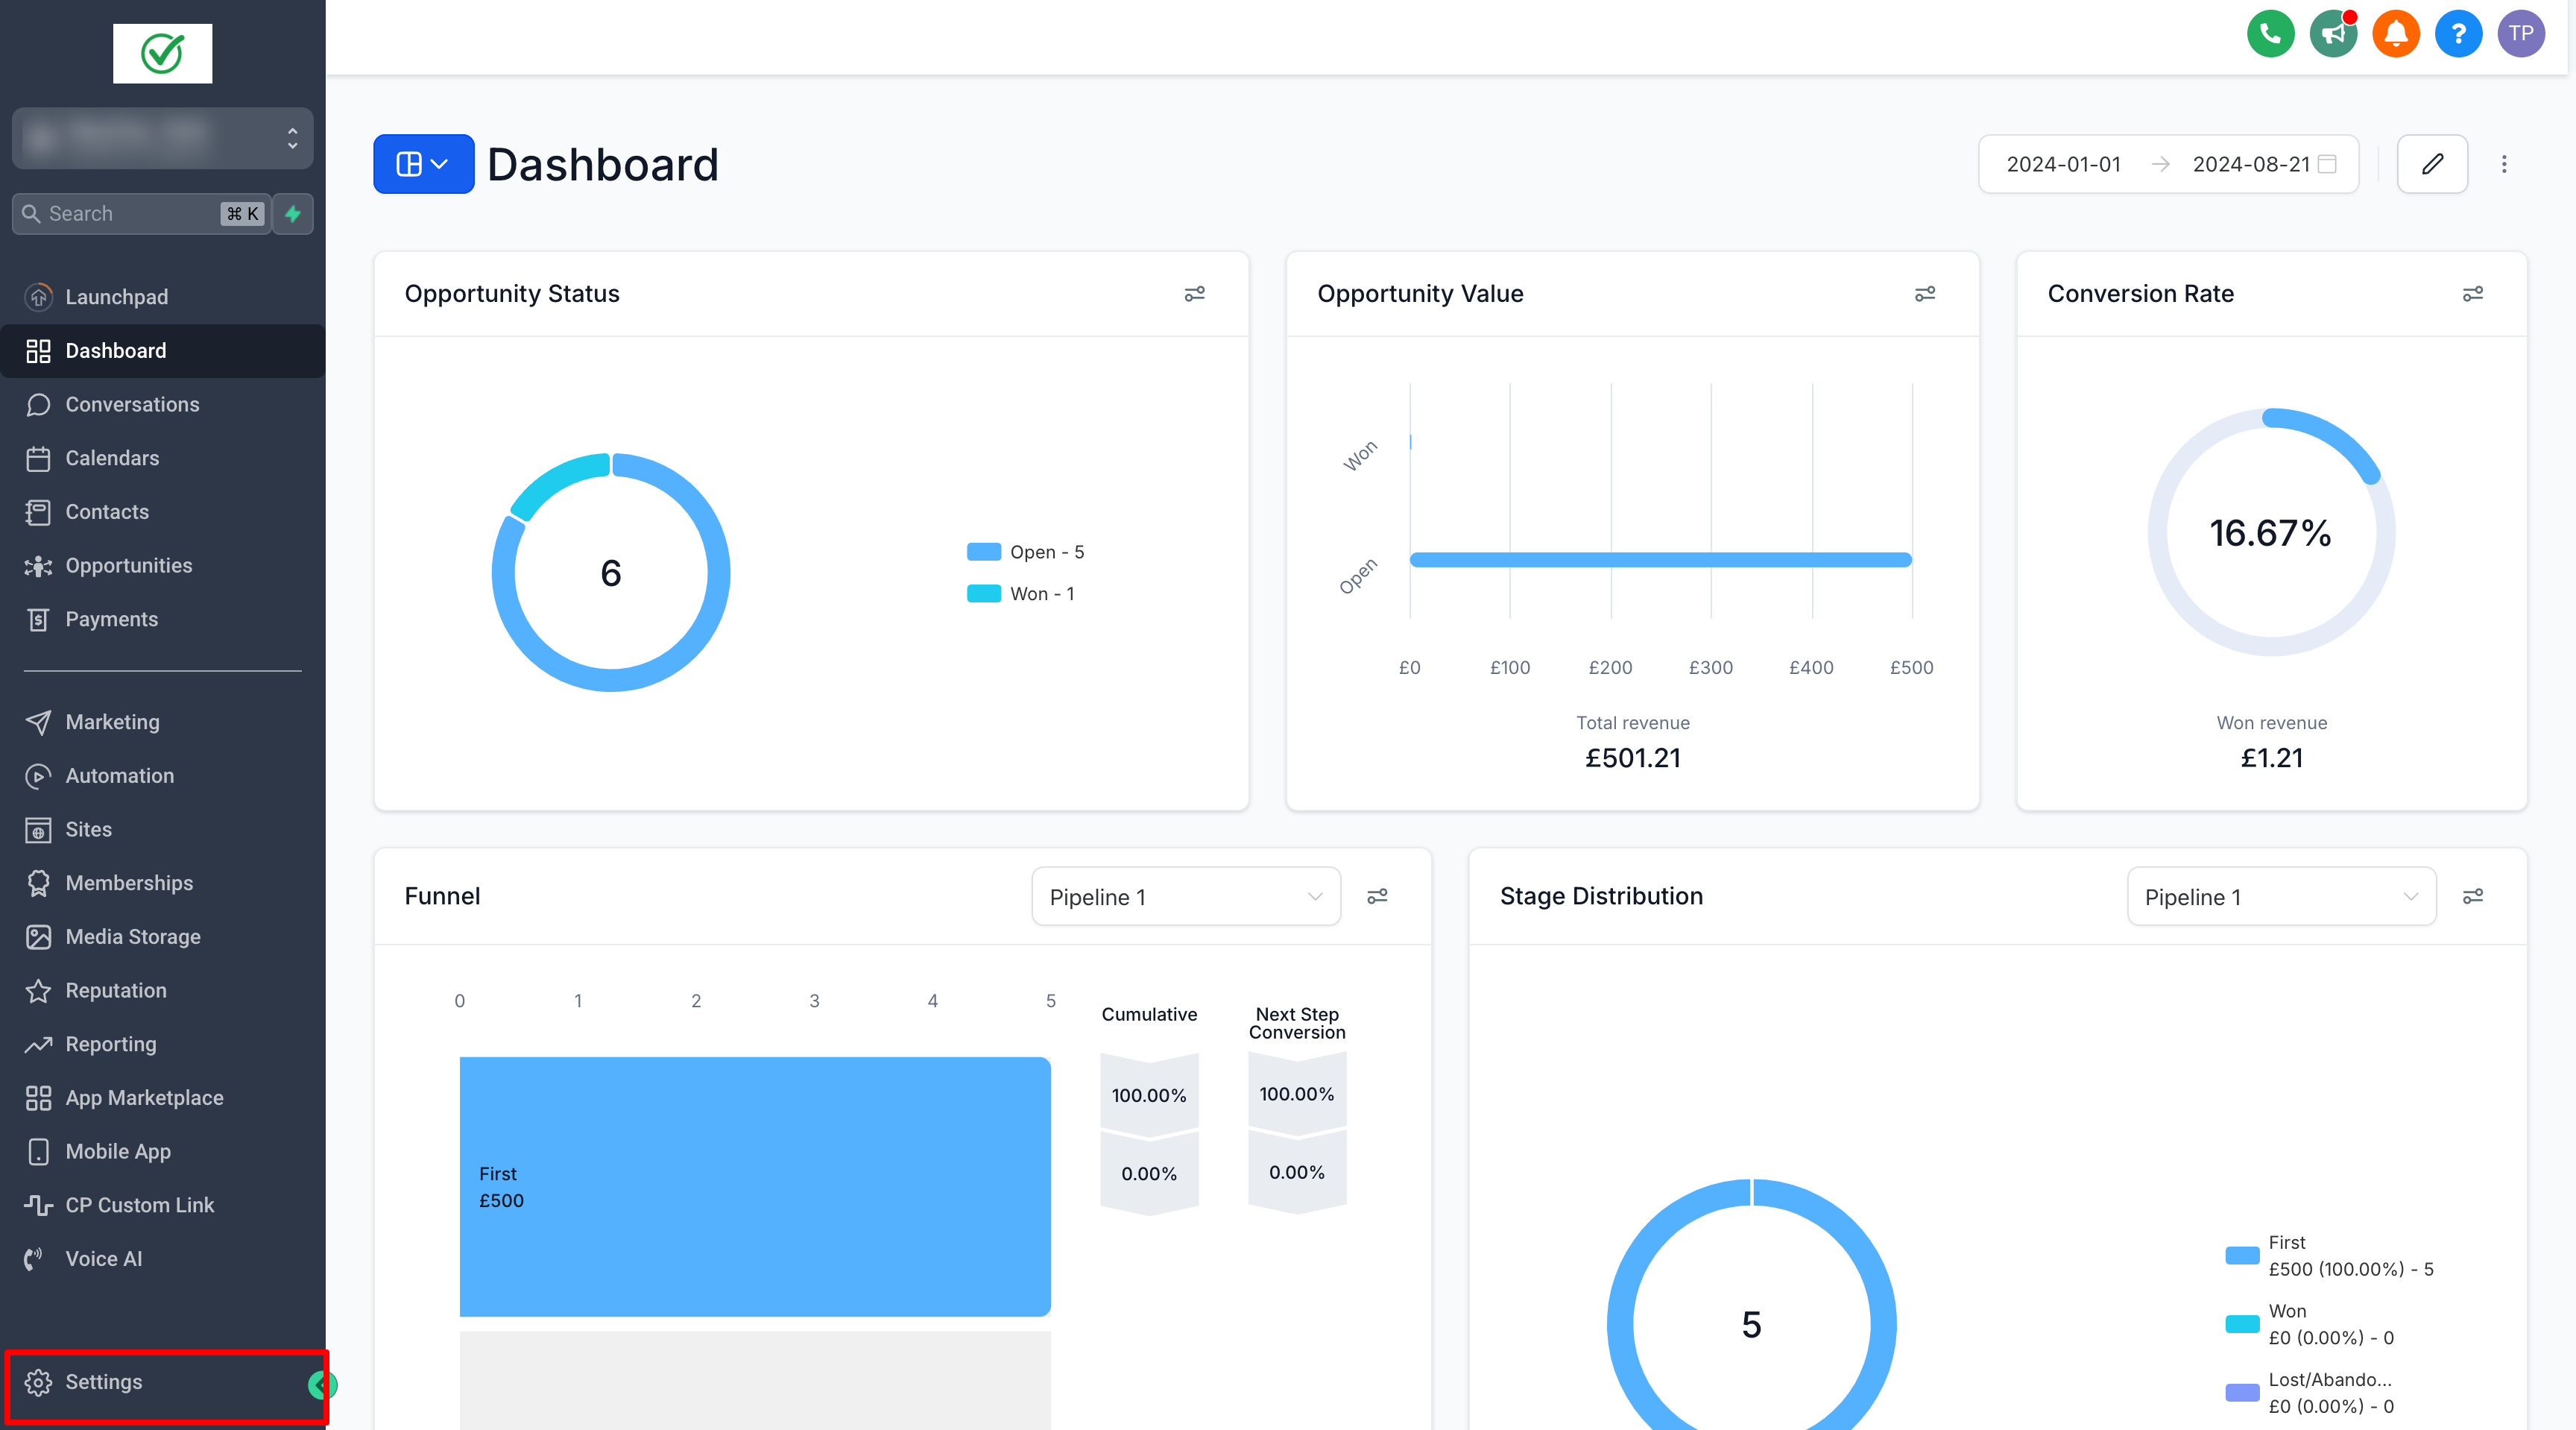The width and height of the screenshot is (2576, 1430).
Task: Click the lightning quick actions icon
Action: (293, 214)
